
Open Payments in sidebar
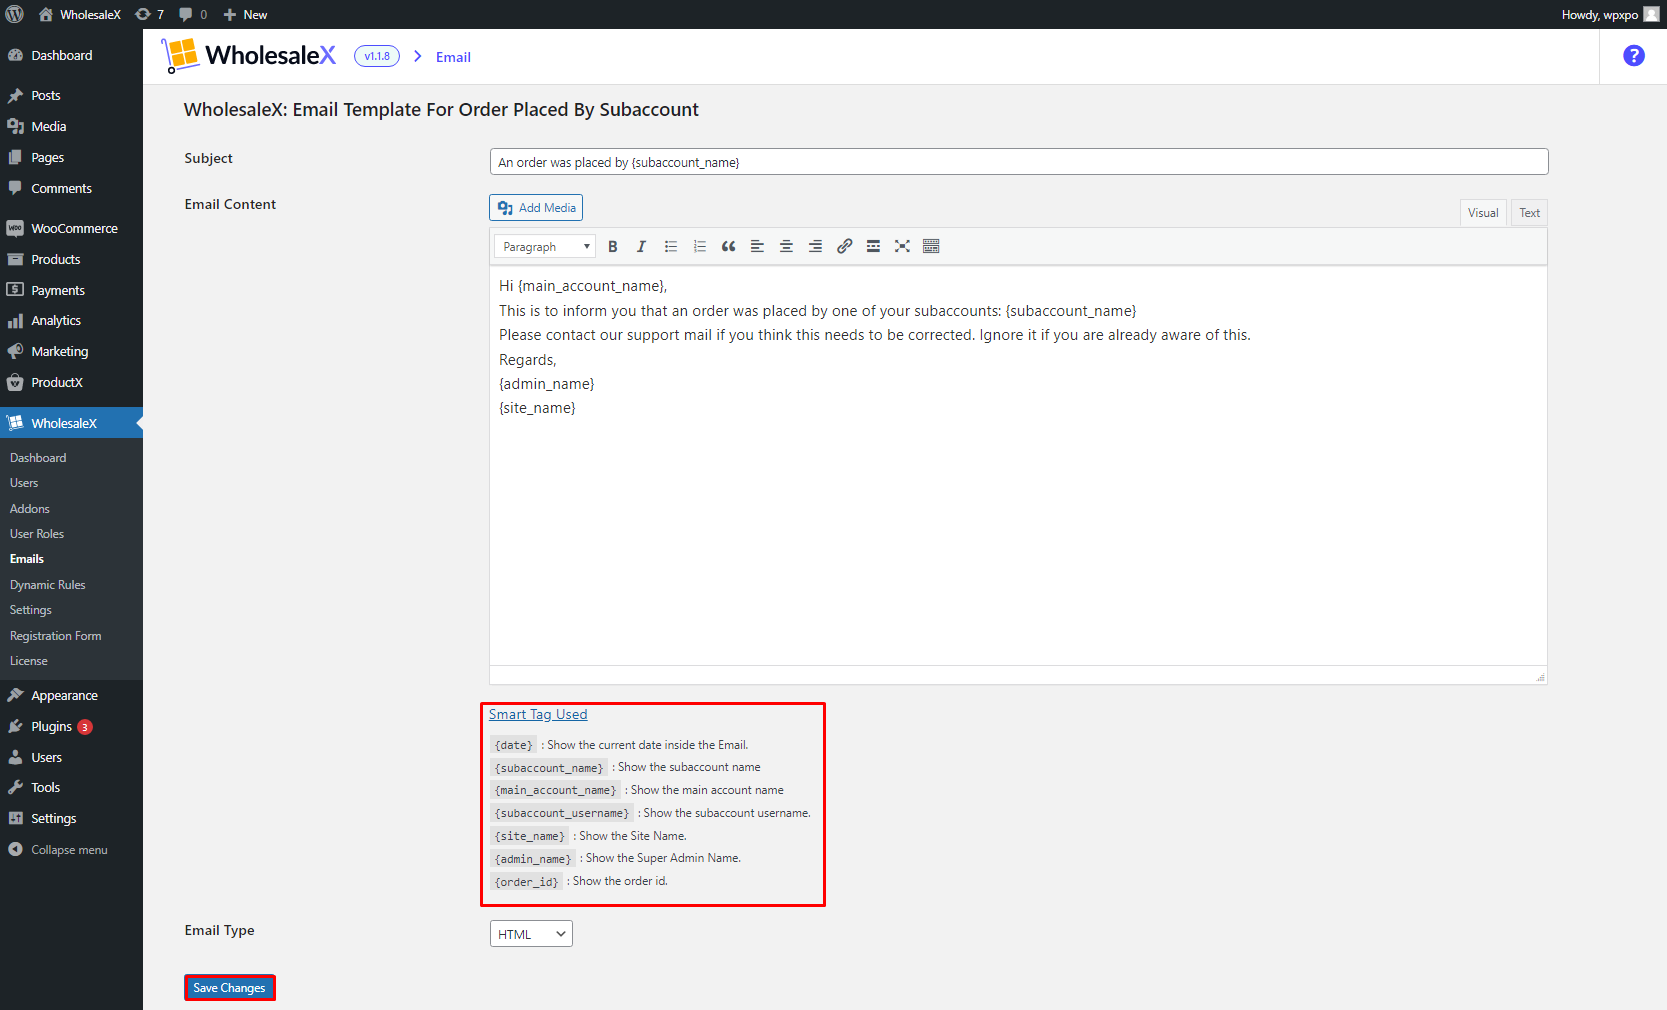(x=58, y=291)
